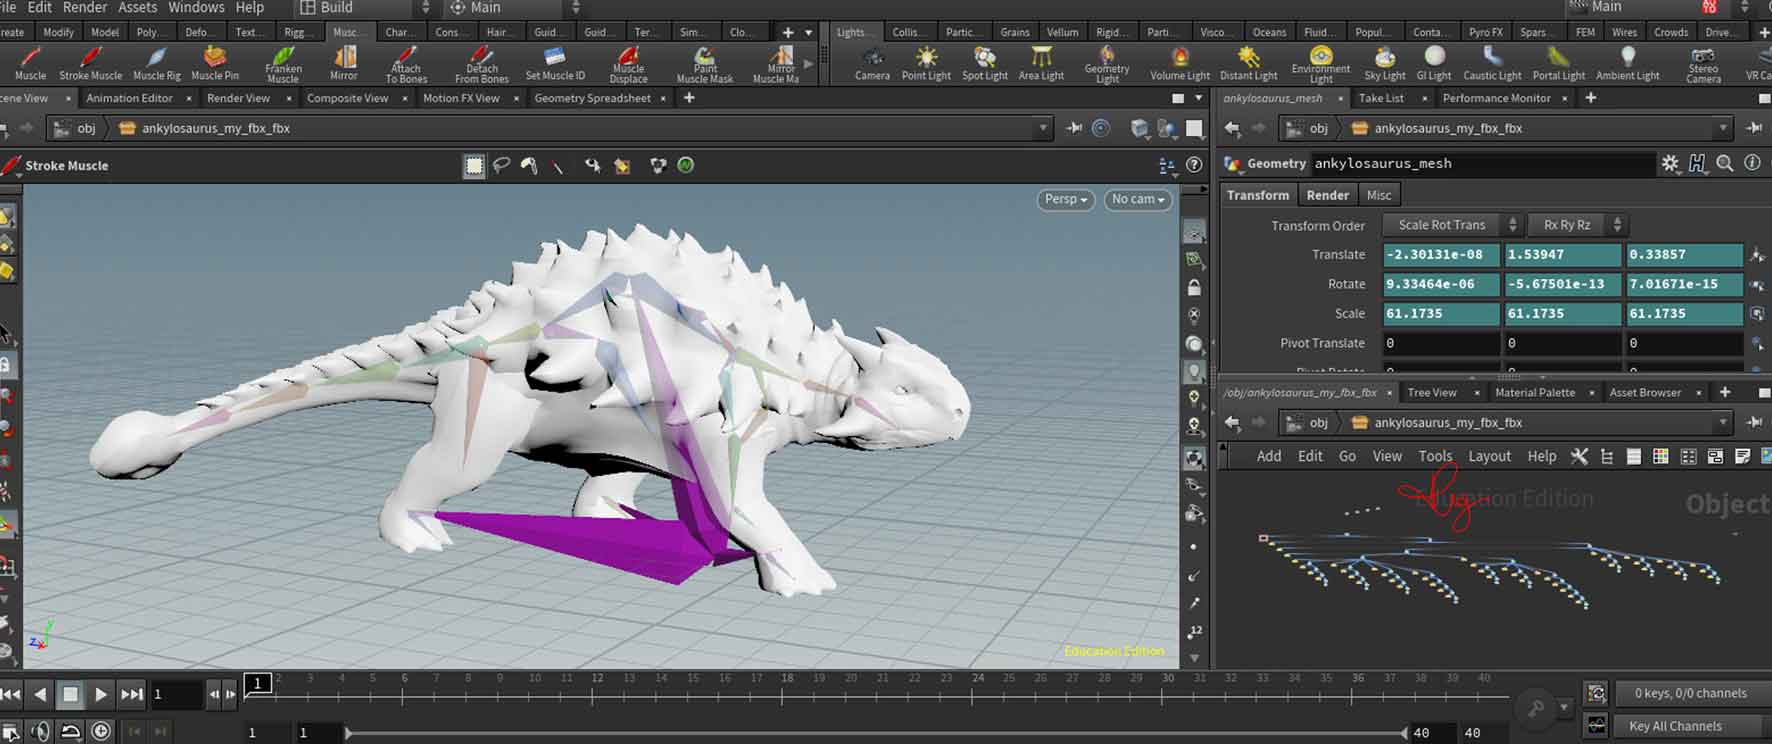Viewport: 1772px width, 744px height.
Task: Jump to the first frame
Action: pyautogui.click(x=11, y=694)
